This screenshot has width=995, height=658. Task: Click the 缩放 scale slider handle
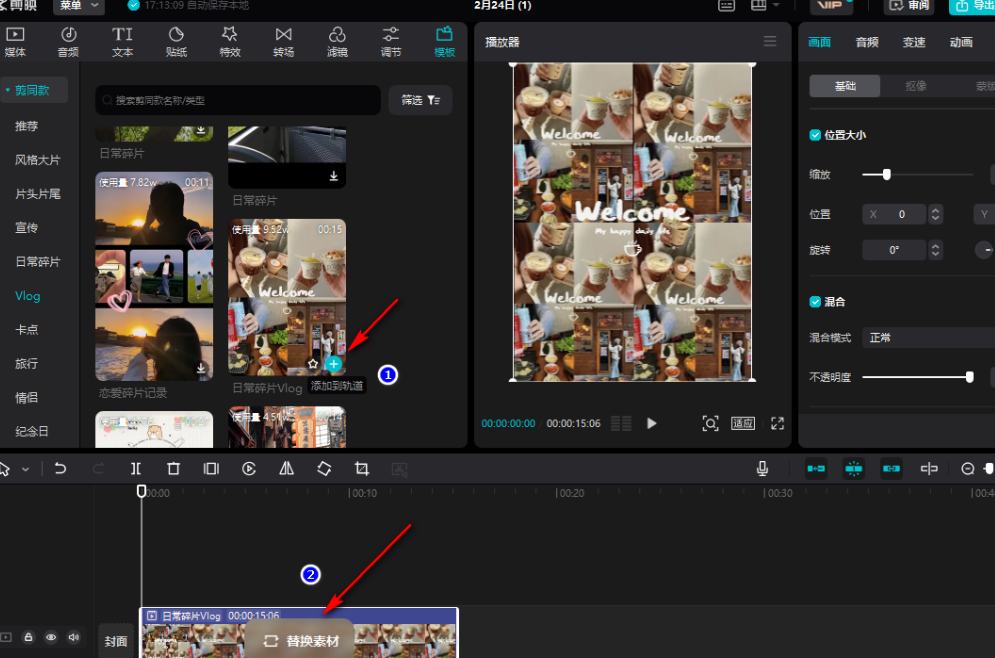click(x=886, y=174)
